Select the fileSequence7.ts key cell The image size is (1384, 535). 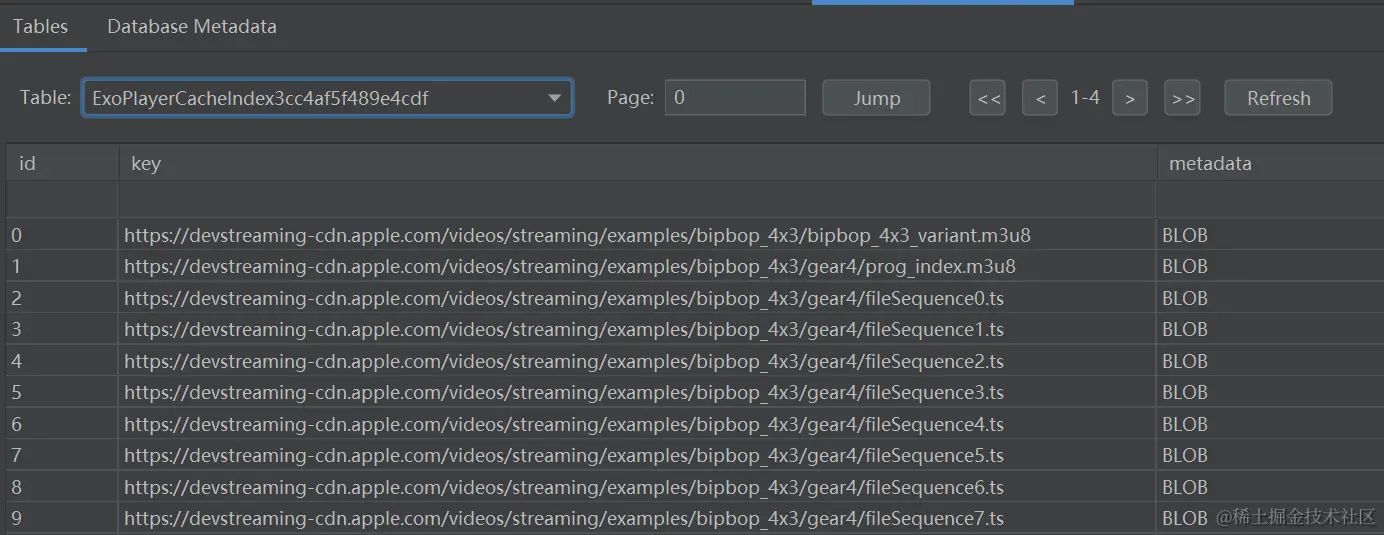638,518
